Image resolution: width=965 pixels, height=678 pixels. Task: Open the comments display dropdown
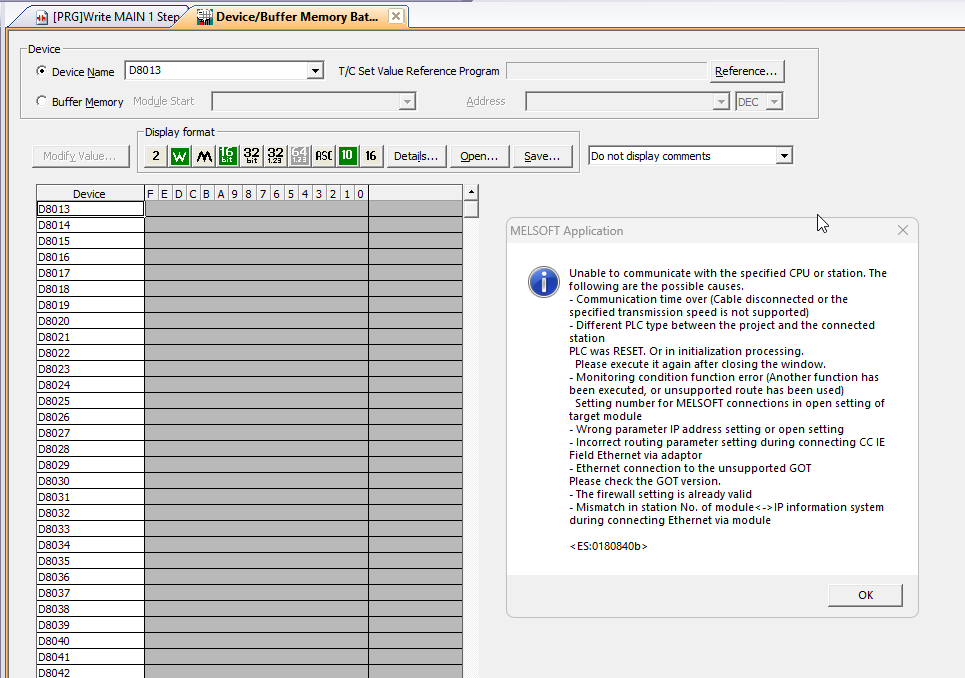point(784,156)
